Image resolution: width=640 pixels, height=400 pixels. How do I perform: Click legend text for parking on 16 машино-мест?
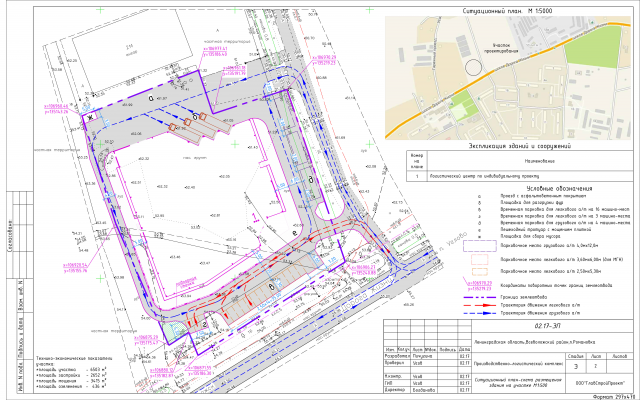click(565, 209)
